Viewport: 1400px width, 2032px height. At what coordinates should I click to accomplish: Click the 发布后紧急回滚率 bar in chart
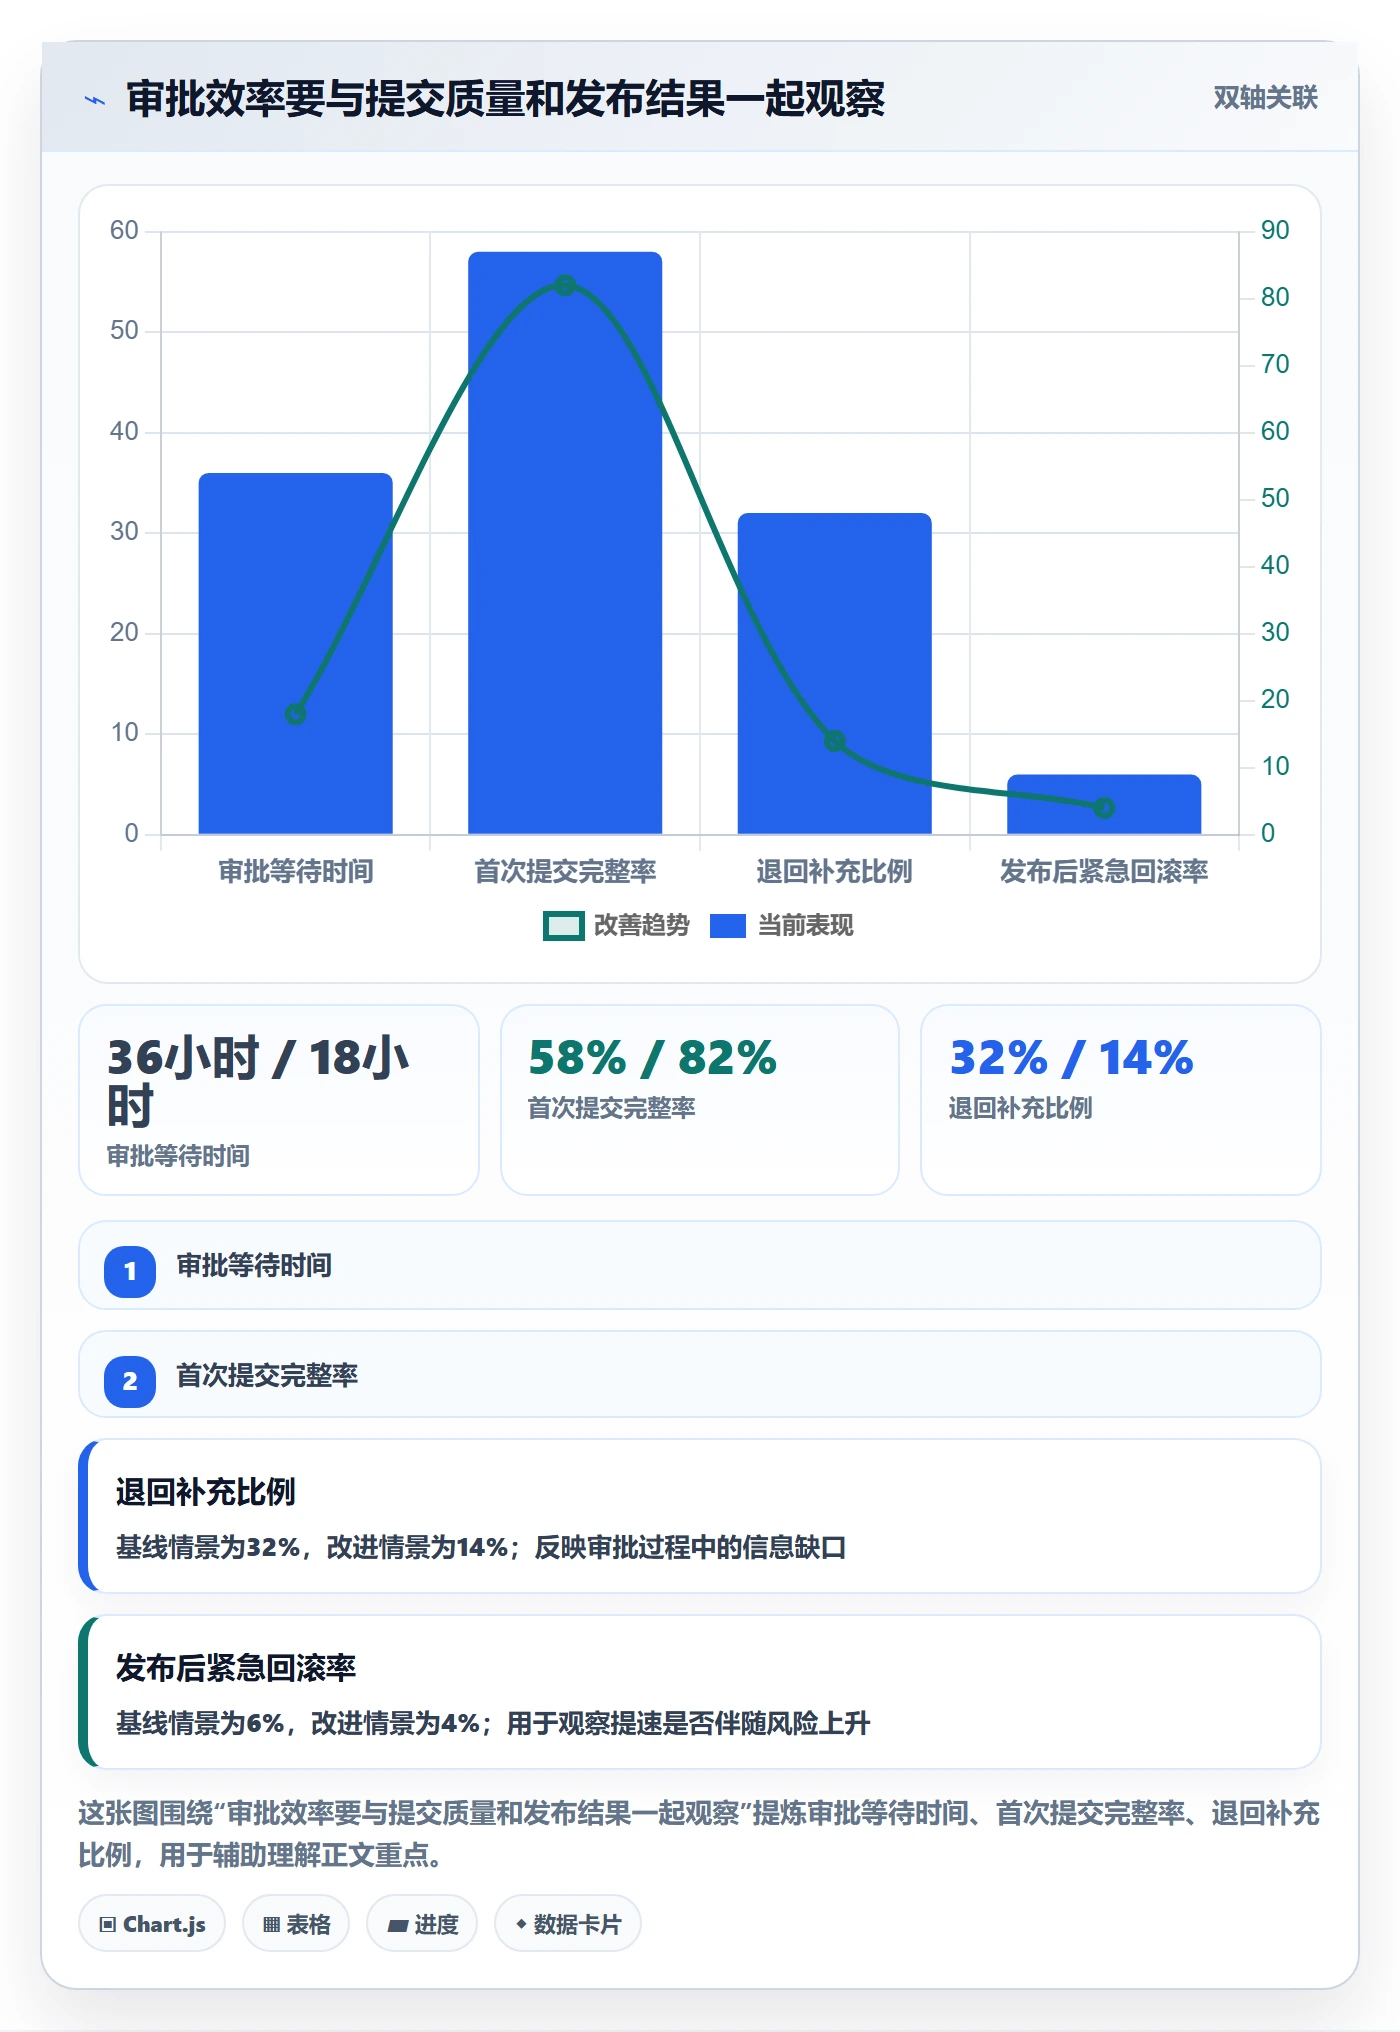coord(1104,804)
